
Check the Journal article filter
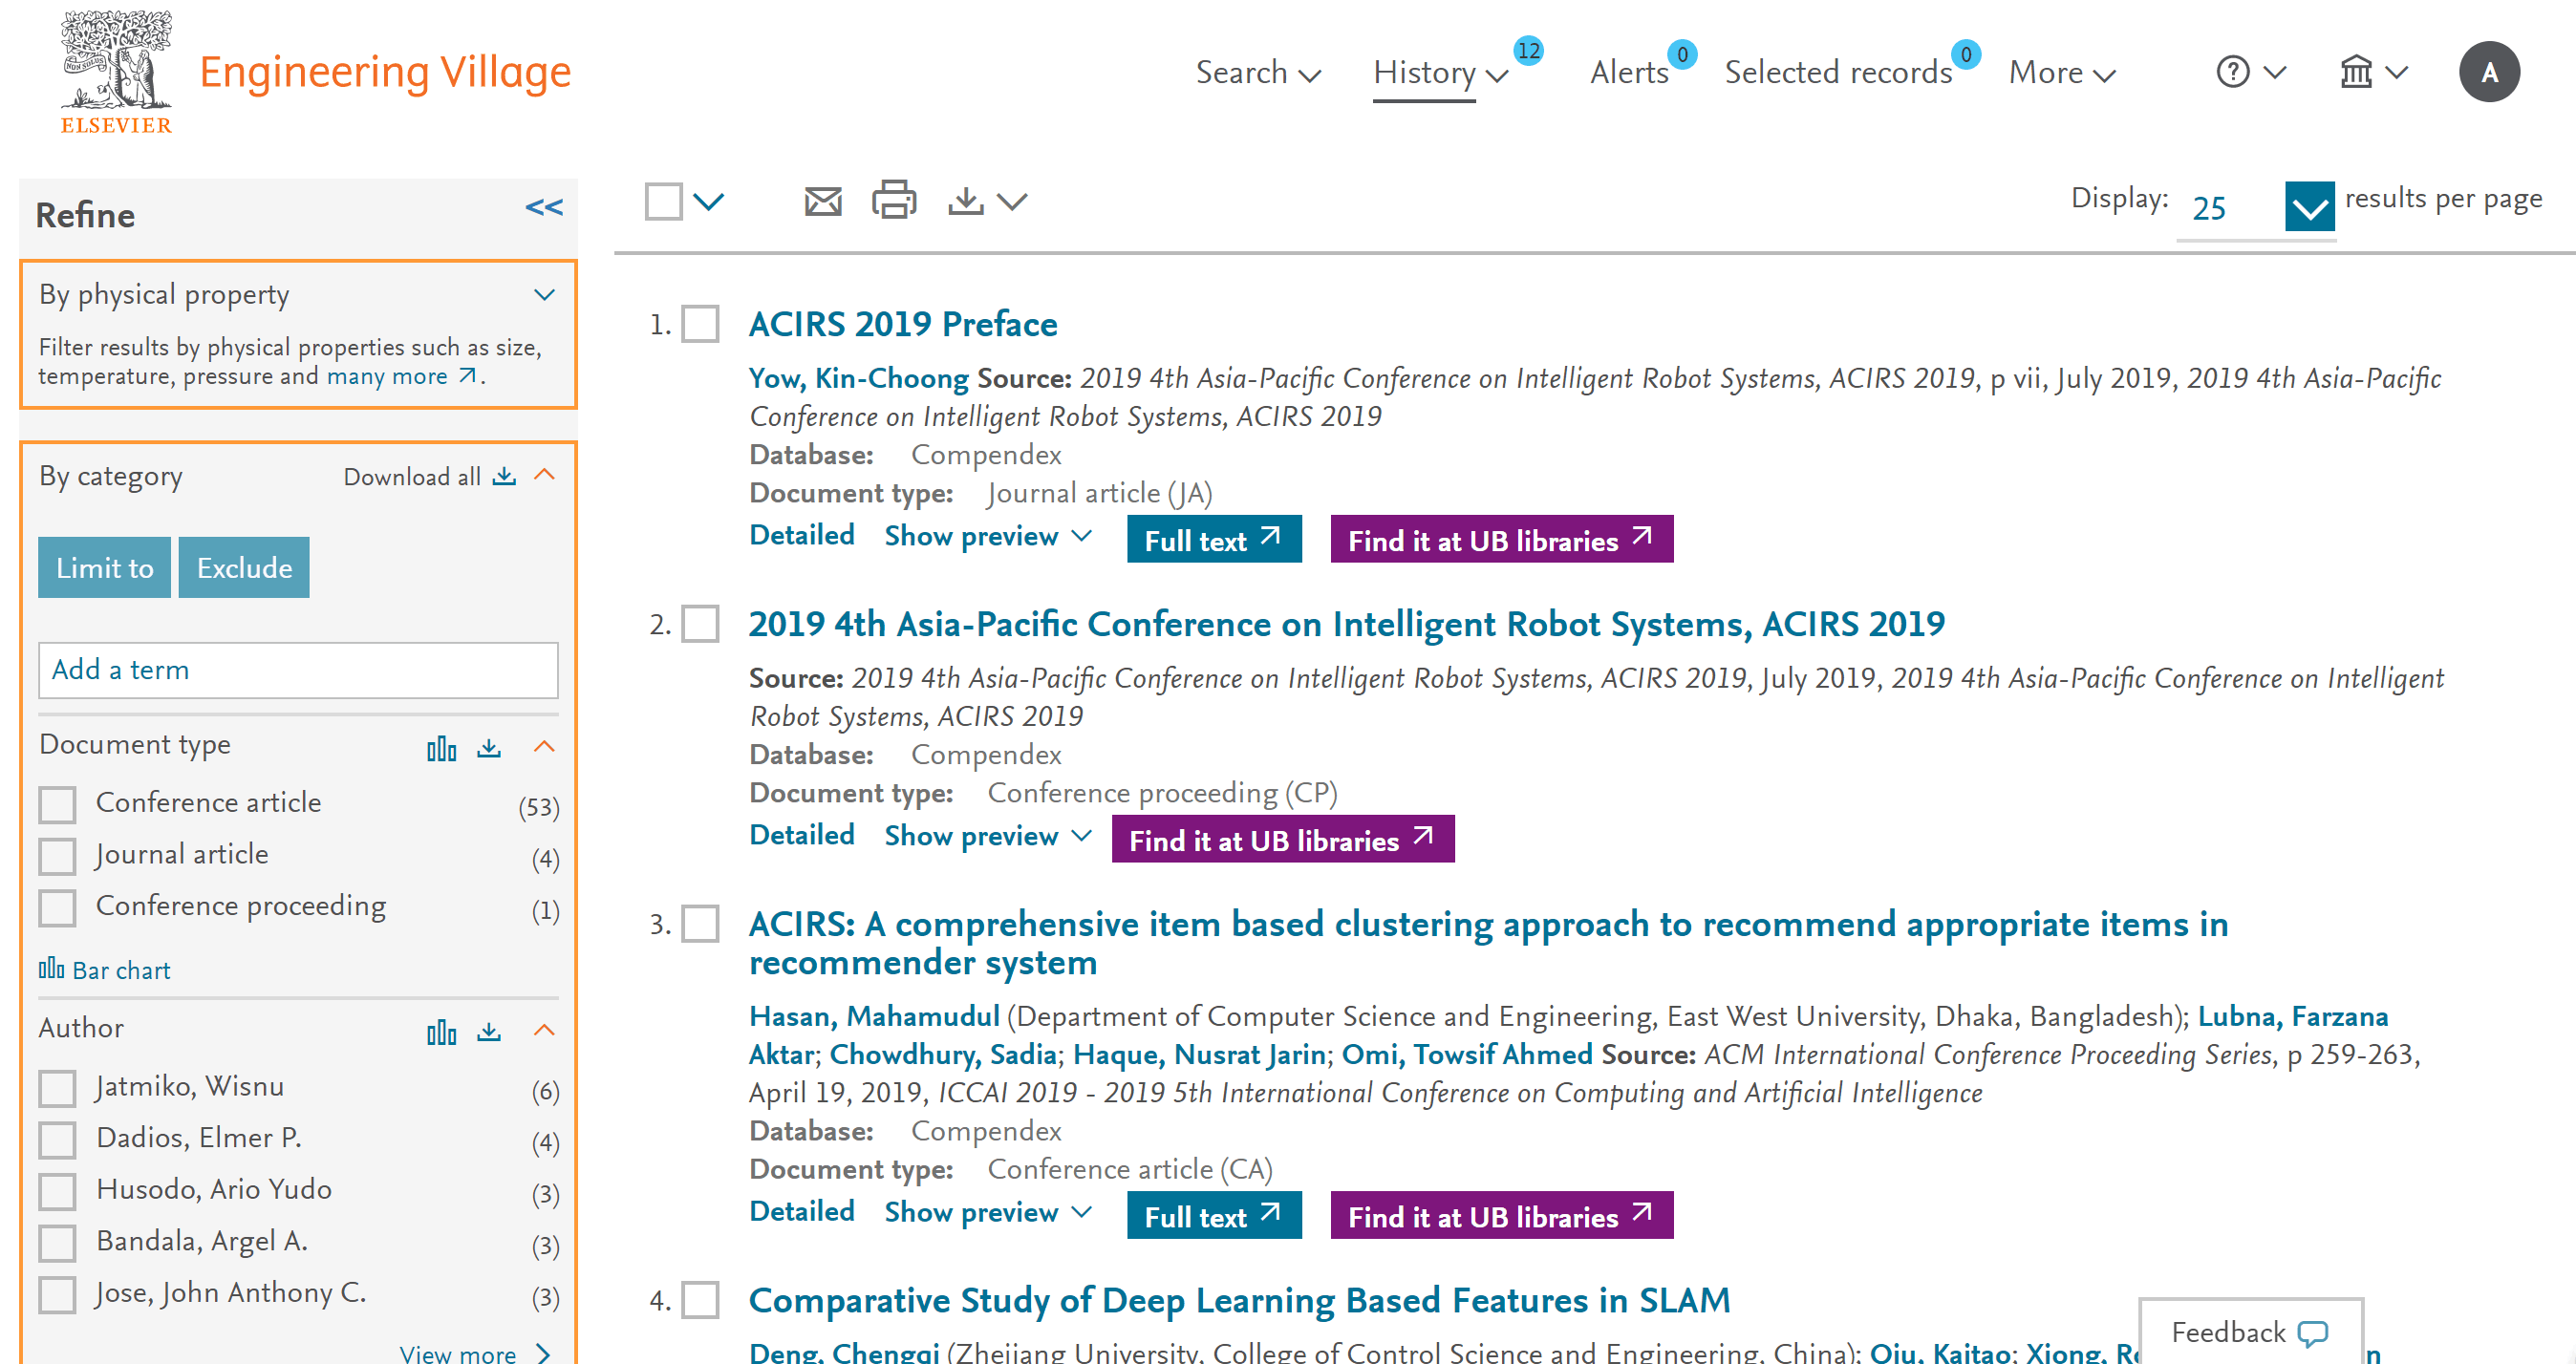point(57,856)
